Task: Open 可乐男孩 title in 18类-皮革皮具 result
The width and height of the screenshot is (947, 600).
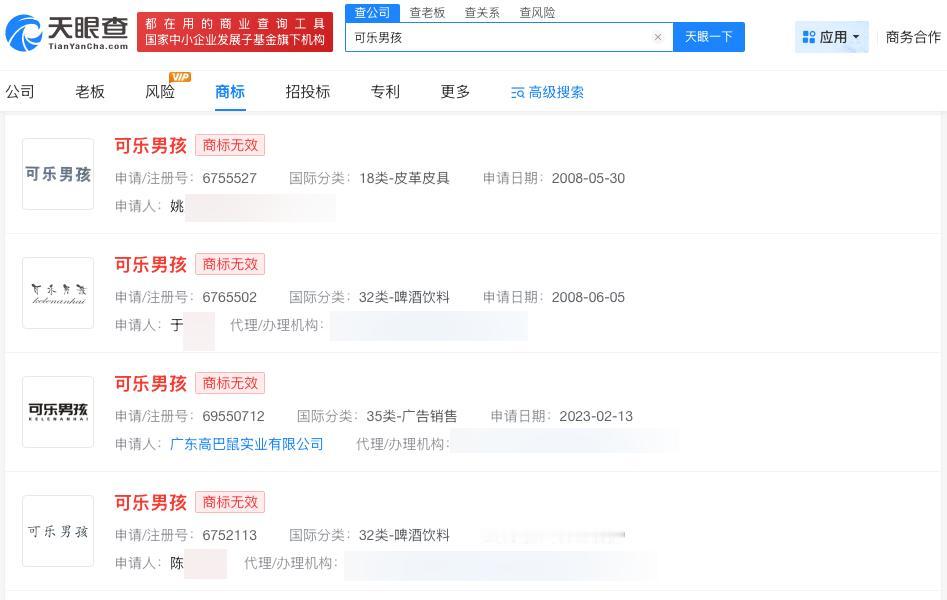Action: tap(150, 146)
